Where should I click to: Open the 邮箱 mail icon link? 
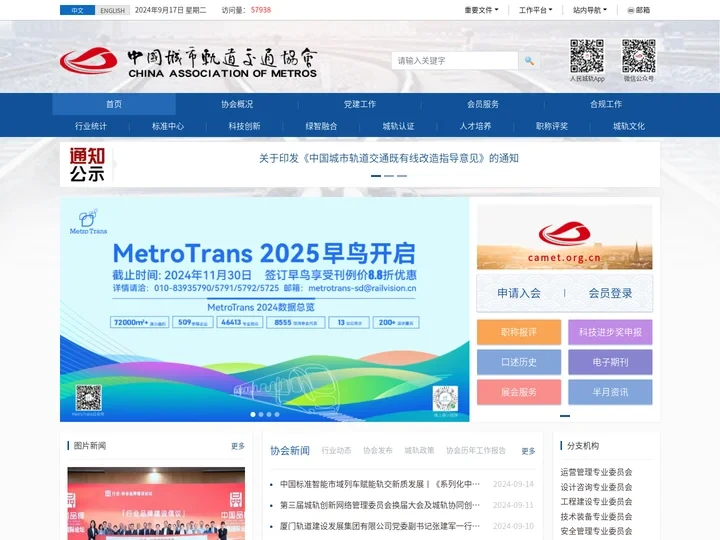pos(639,10)
